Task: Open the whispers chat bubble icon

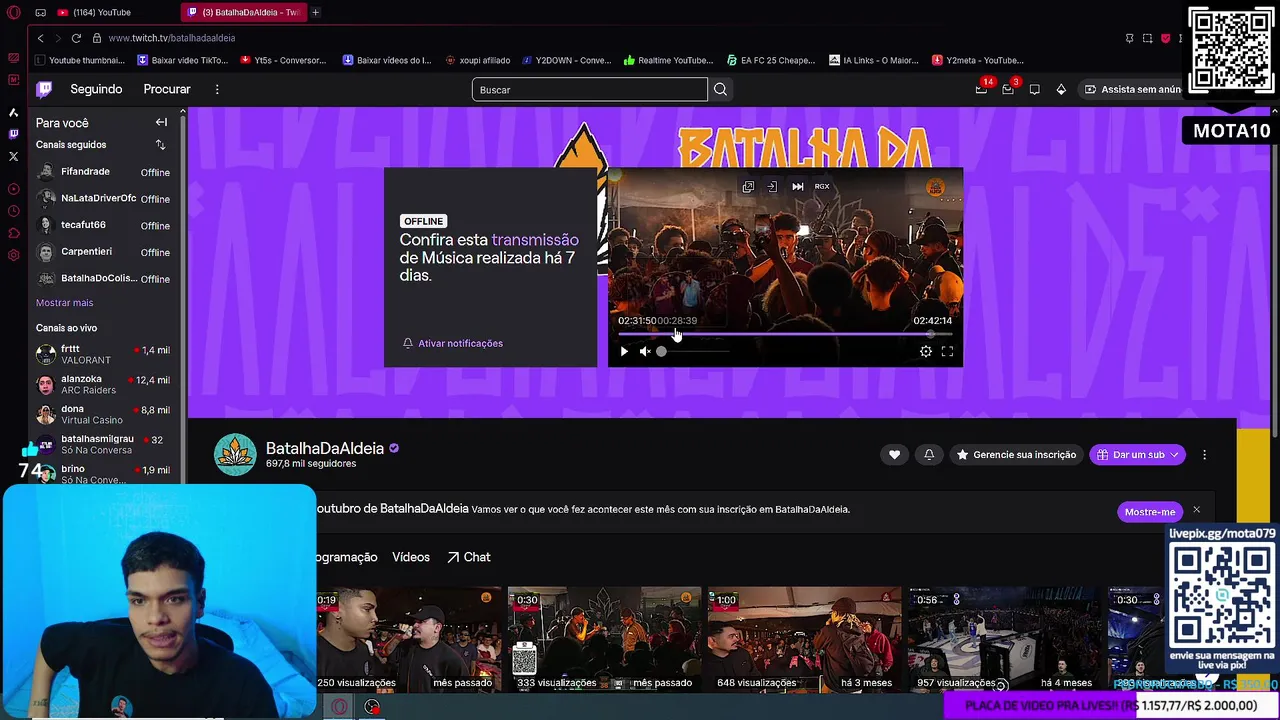Action: click(x=1034, y=89)
